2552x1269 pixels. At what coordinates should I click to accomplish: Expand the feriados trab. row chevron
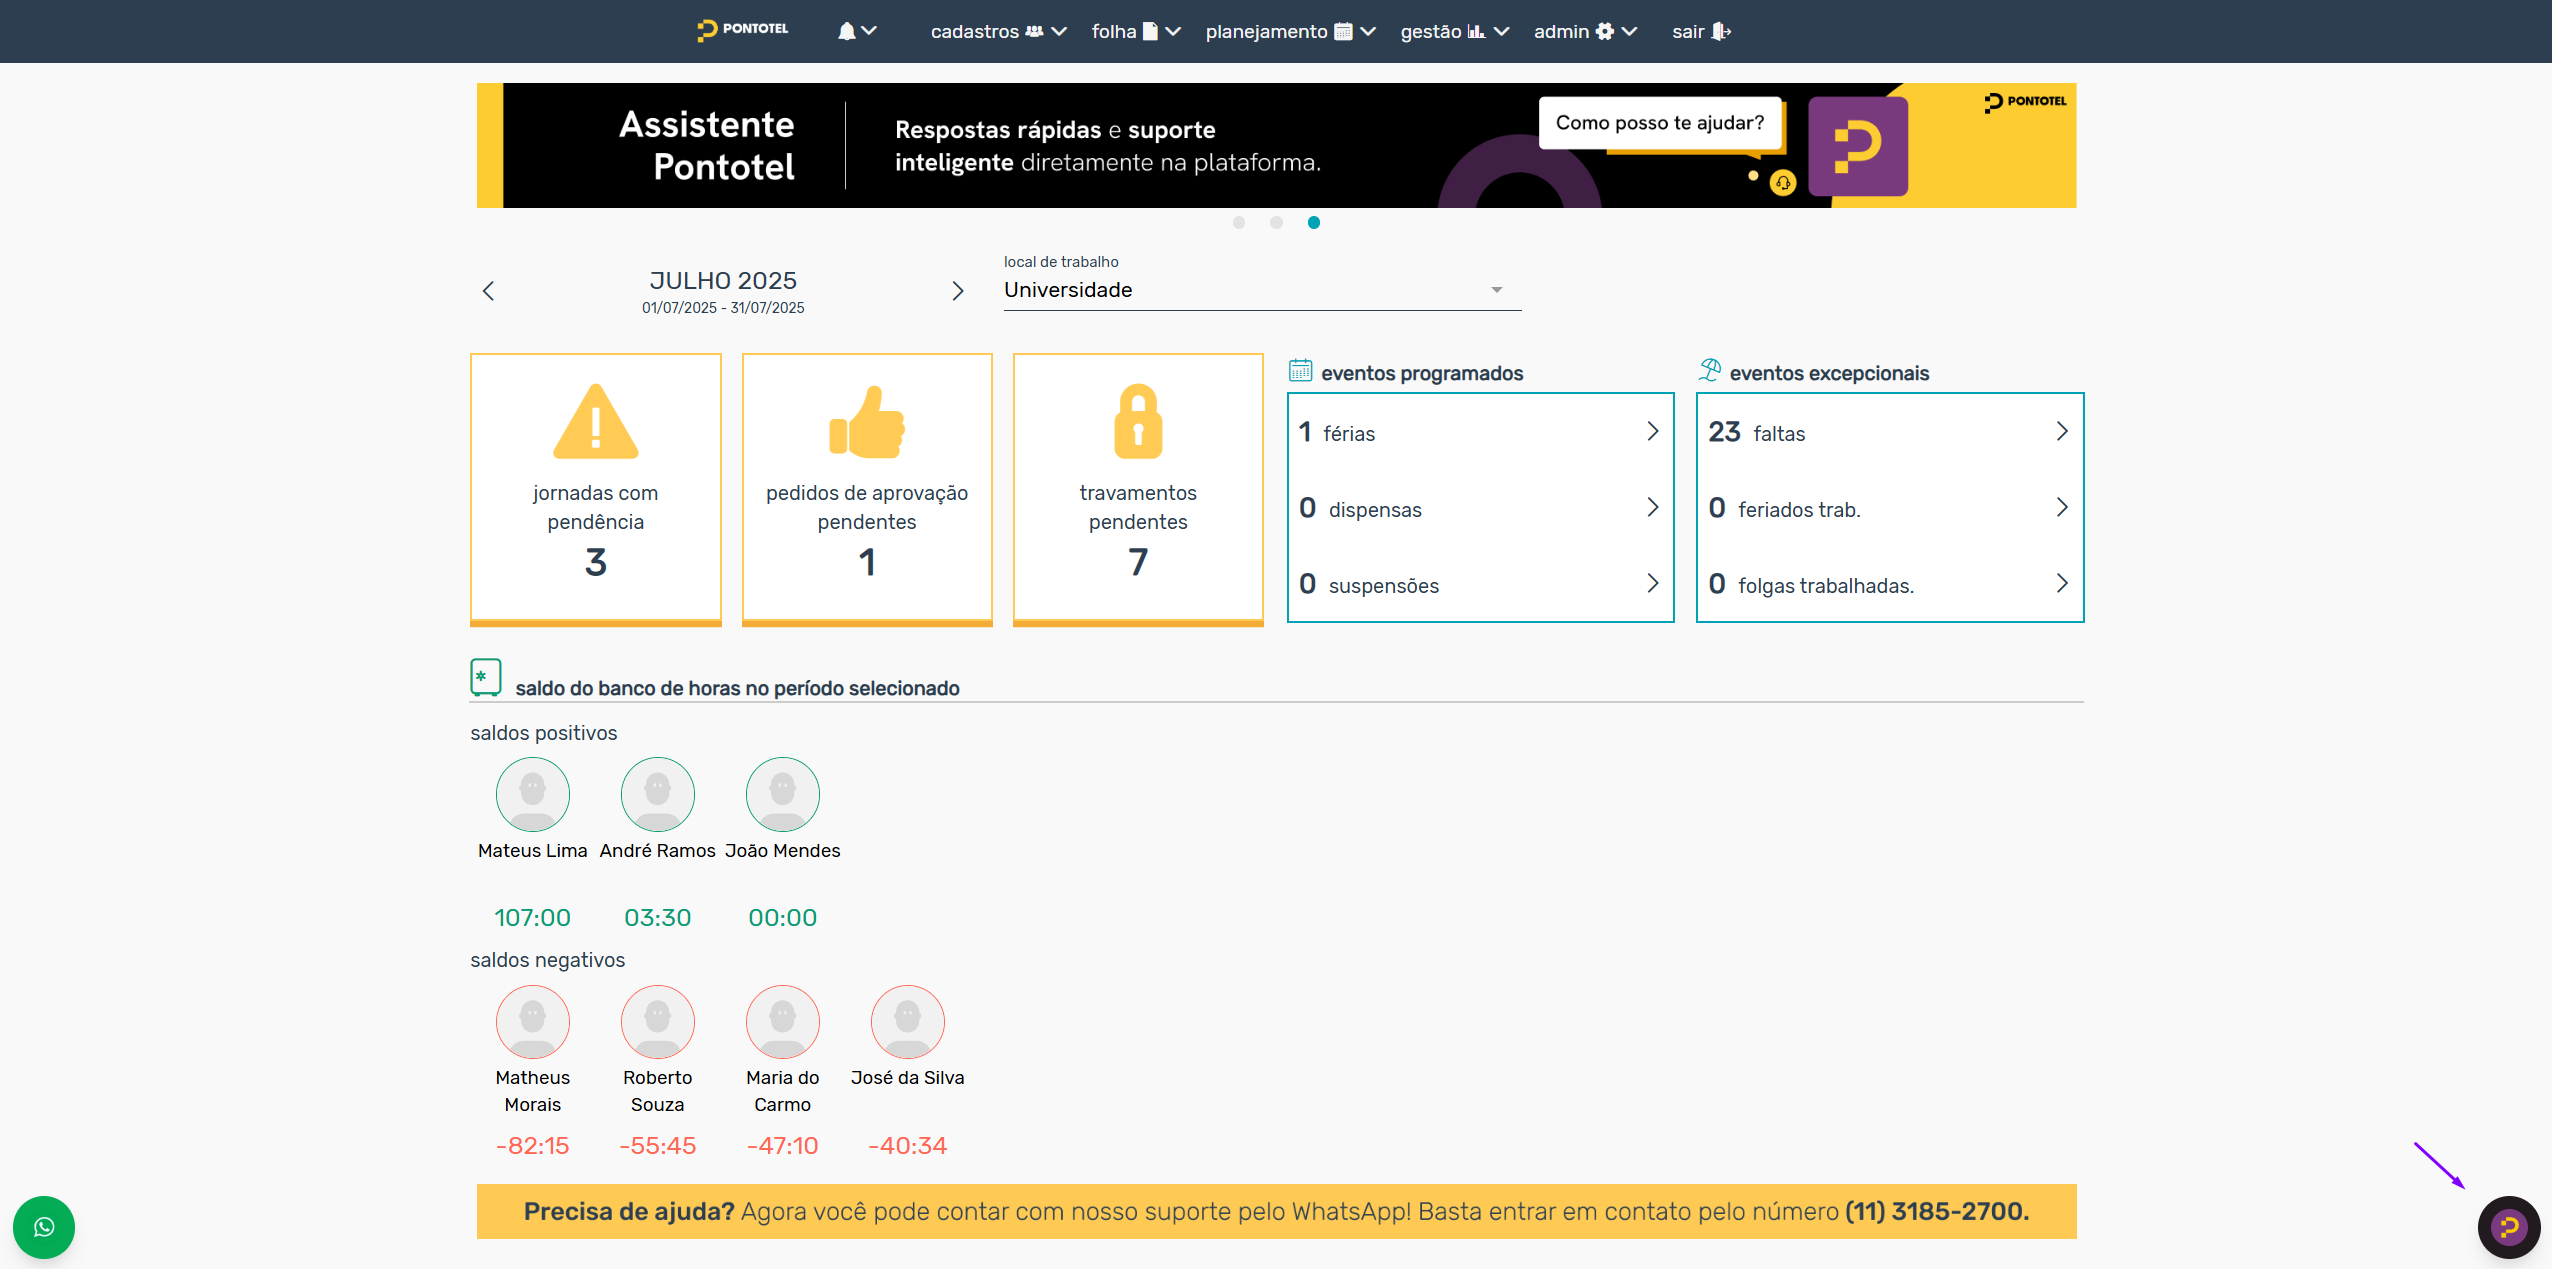coord(2062,507)
